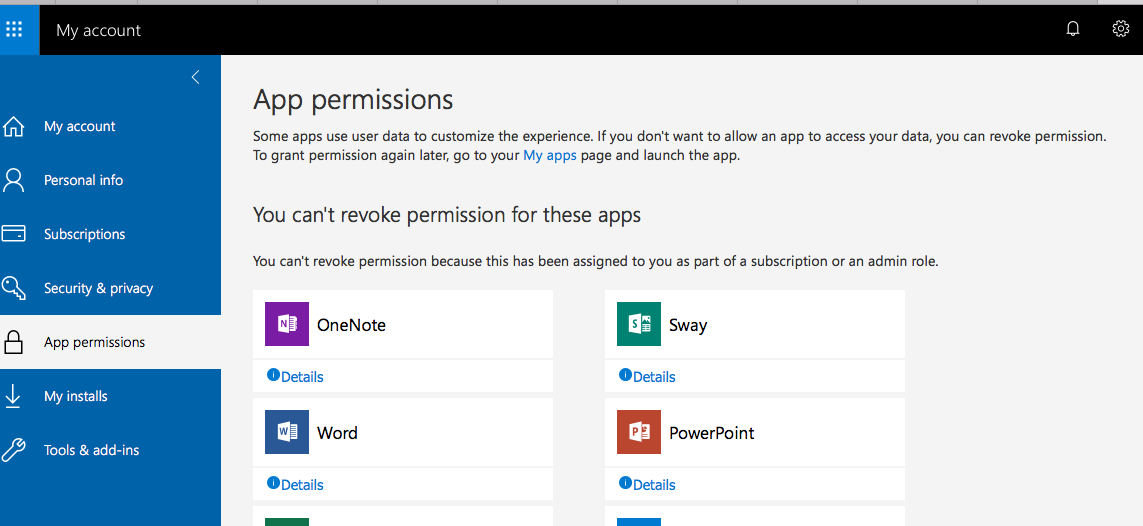Click the Sway app icon
The height and width of the screenshot is (526, 1143).
click(x=639, y=324)
